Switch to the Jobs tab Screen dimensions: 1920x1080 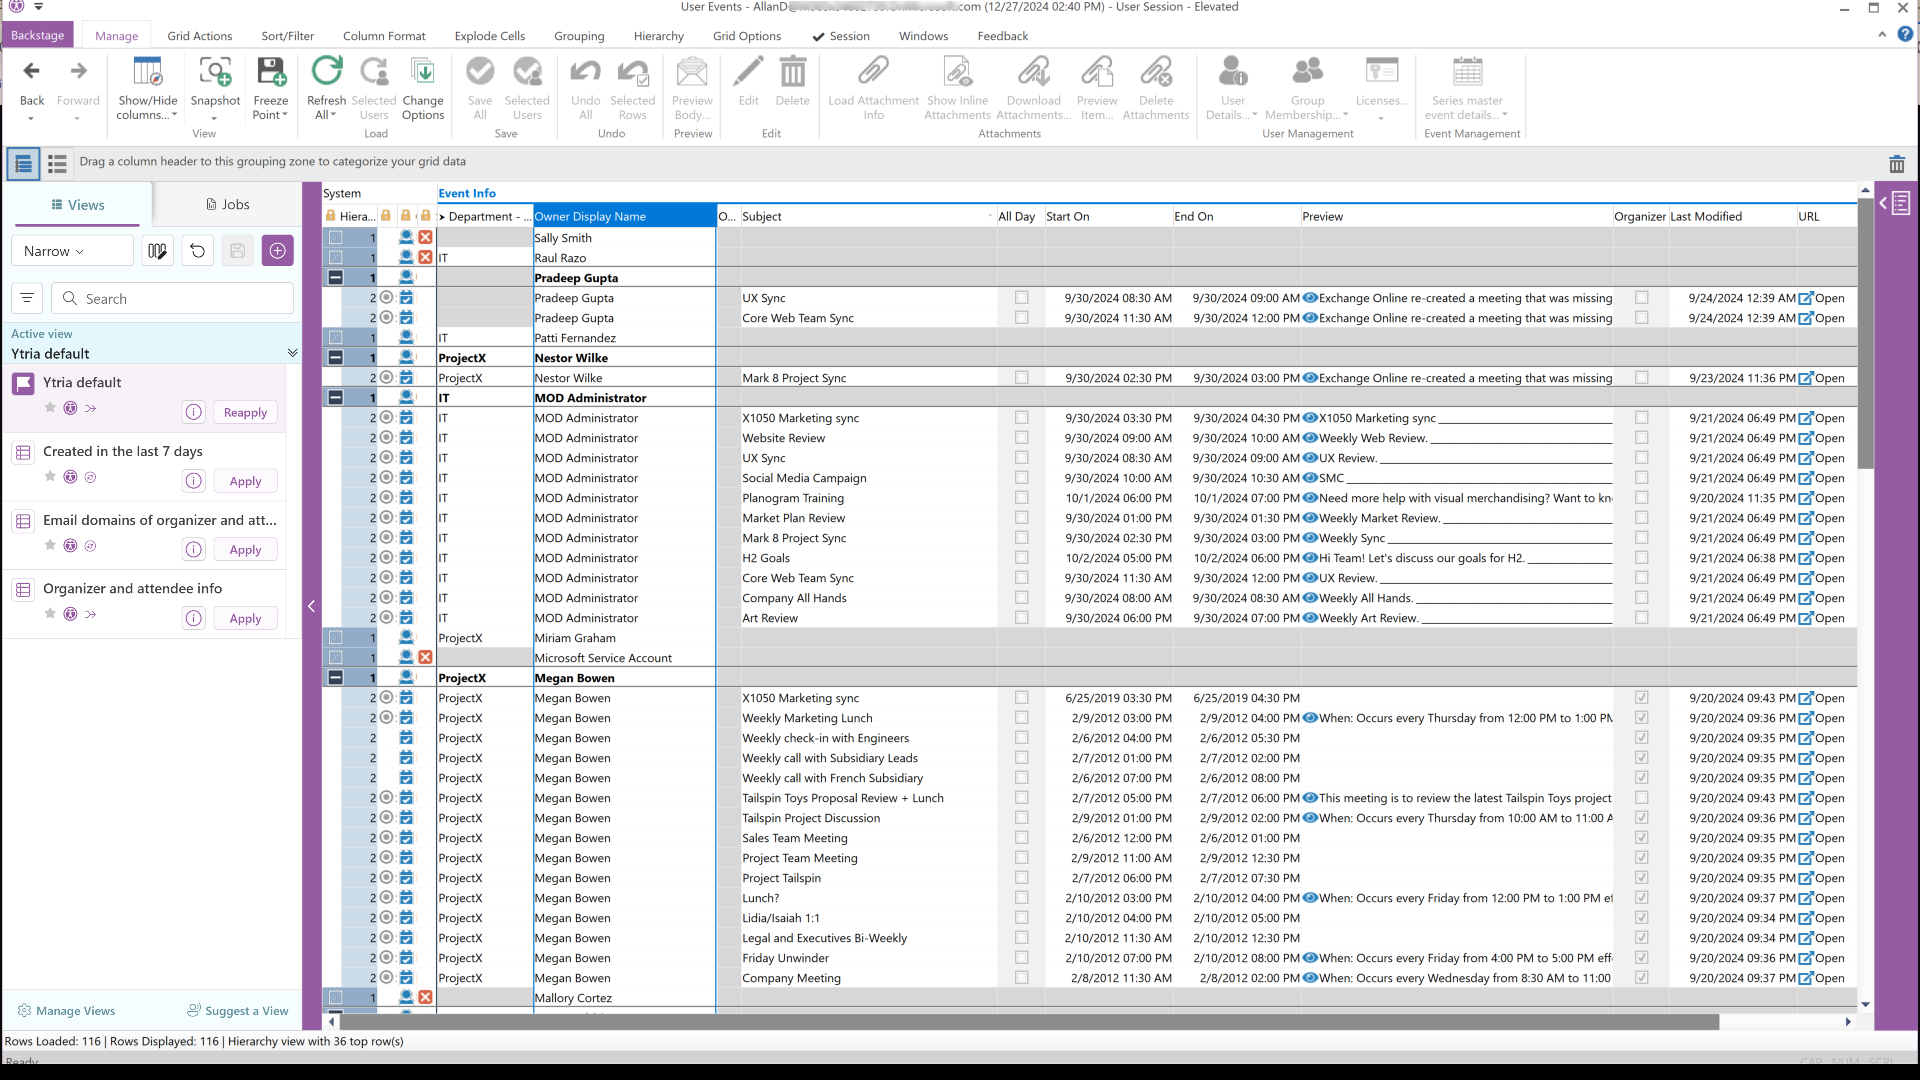click(x=228, y=205)
